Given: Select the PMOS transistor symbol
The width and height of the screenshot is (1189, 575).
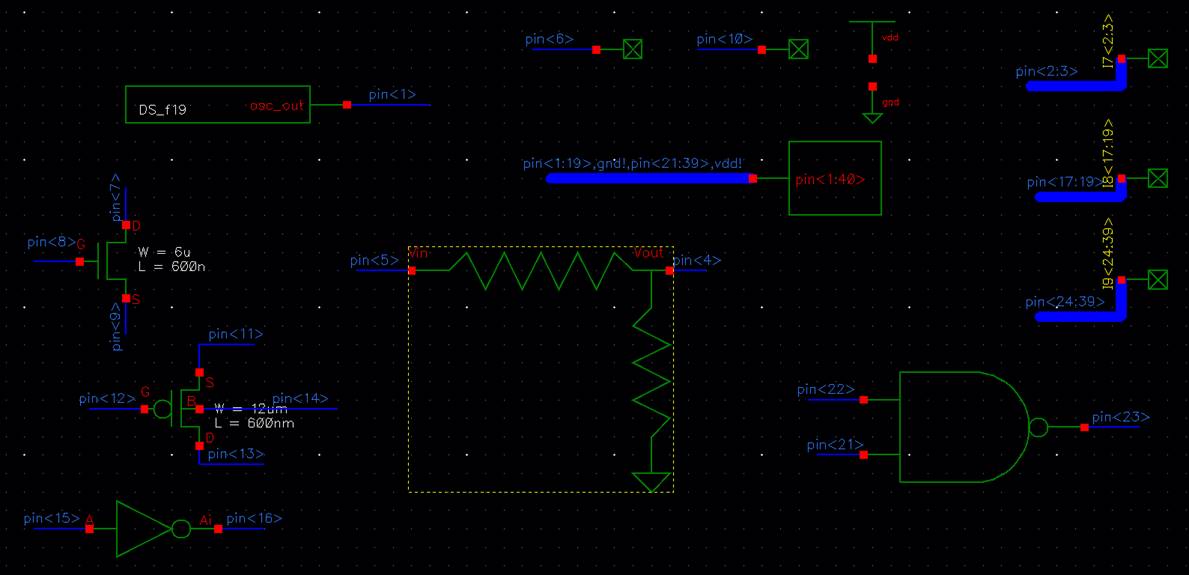Looking at the screenshot, I should [180, 409].
